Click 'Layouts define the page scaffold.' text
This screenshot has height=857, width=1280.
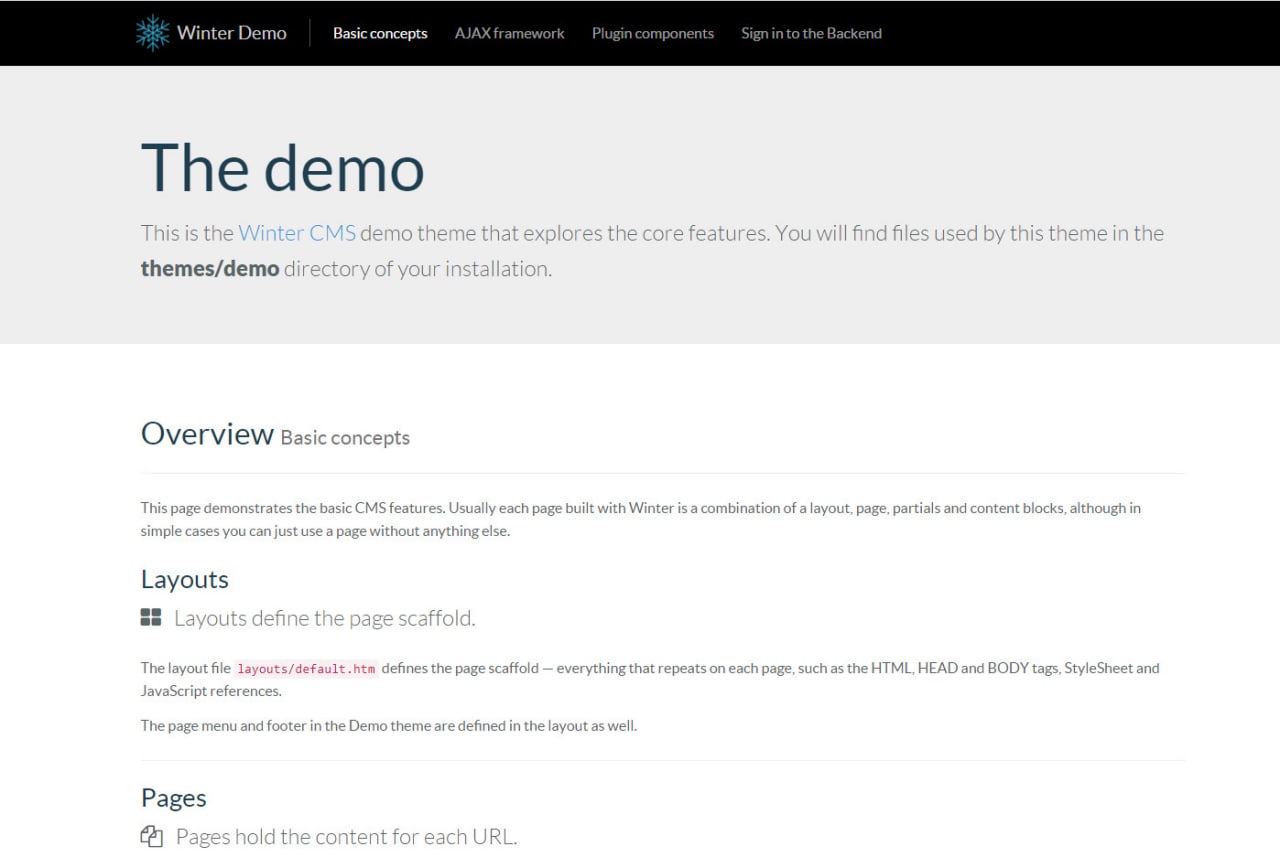click(x=325, y=618)
